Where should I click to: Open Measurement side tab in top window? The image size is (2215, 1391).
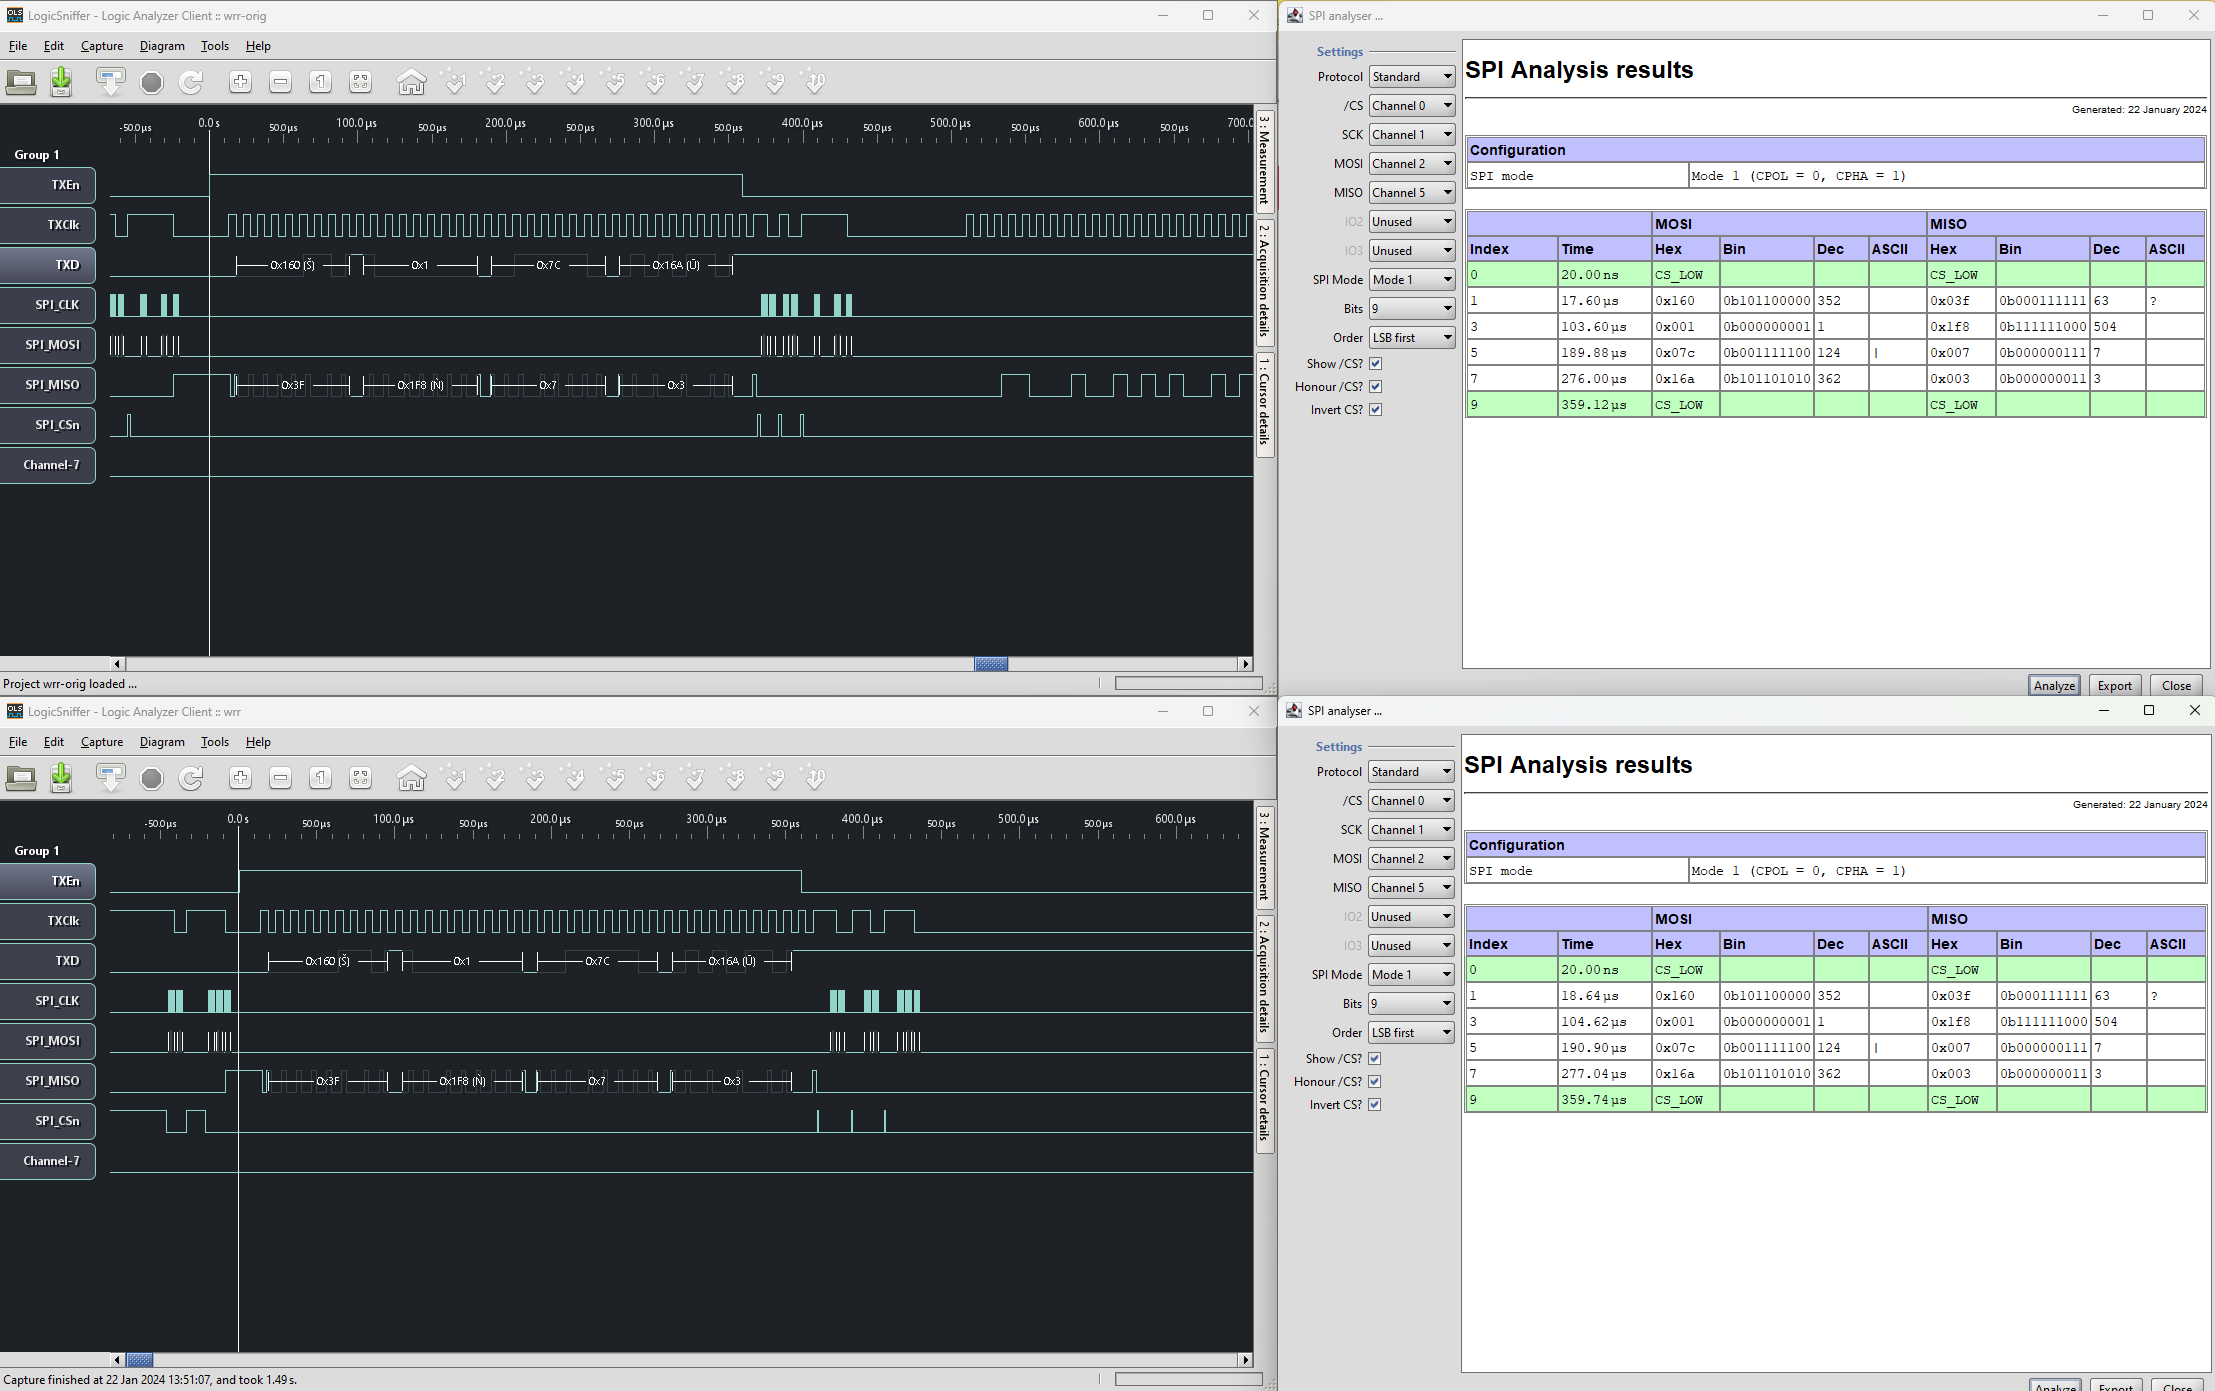click(x=1264, y=160)
